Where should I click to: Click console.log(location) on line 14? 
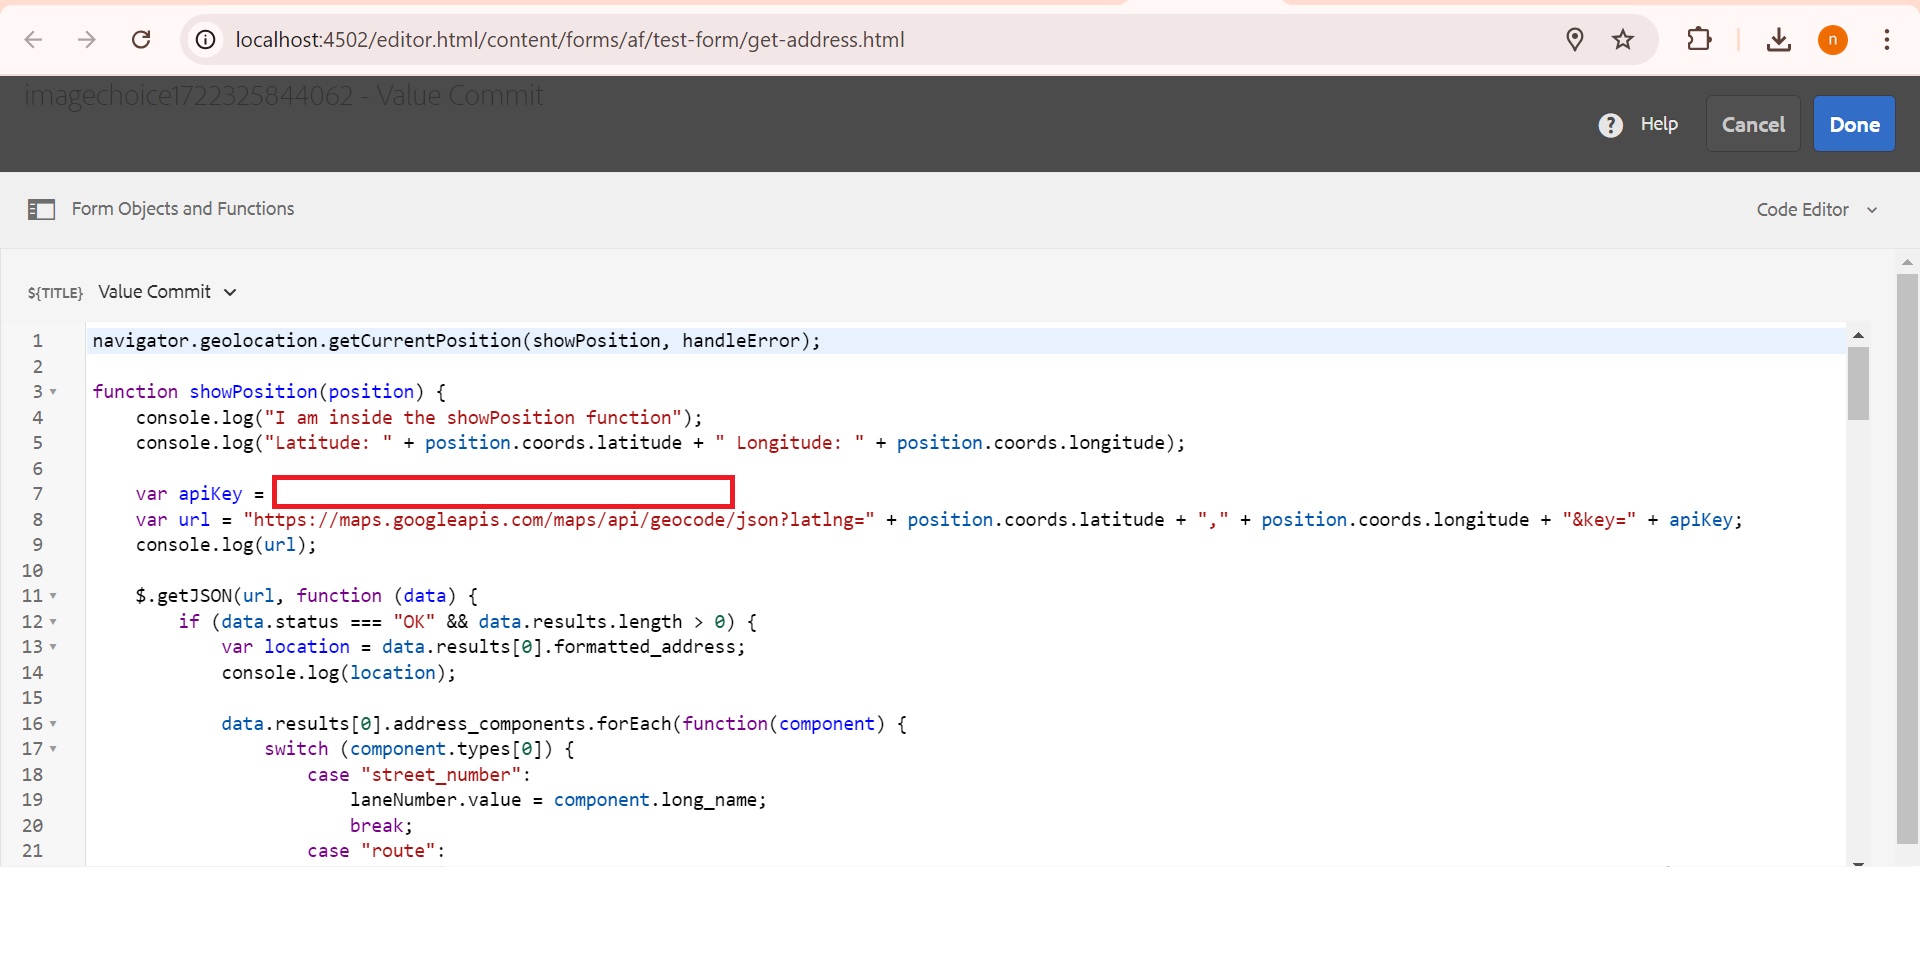[338, 673]
